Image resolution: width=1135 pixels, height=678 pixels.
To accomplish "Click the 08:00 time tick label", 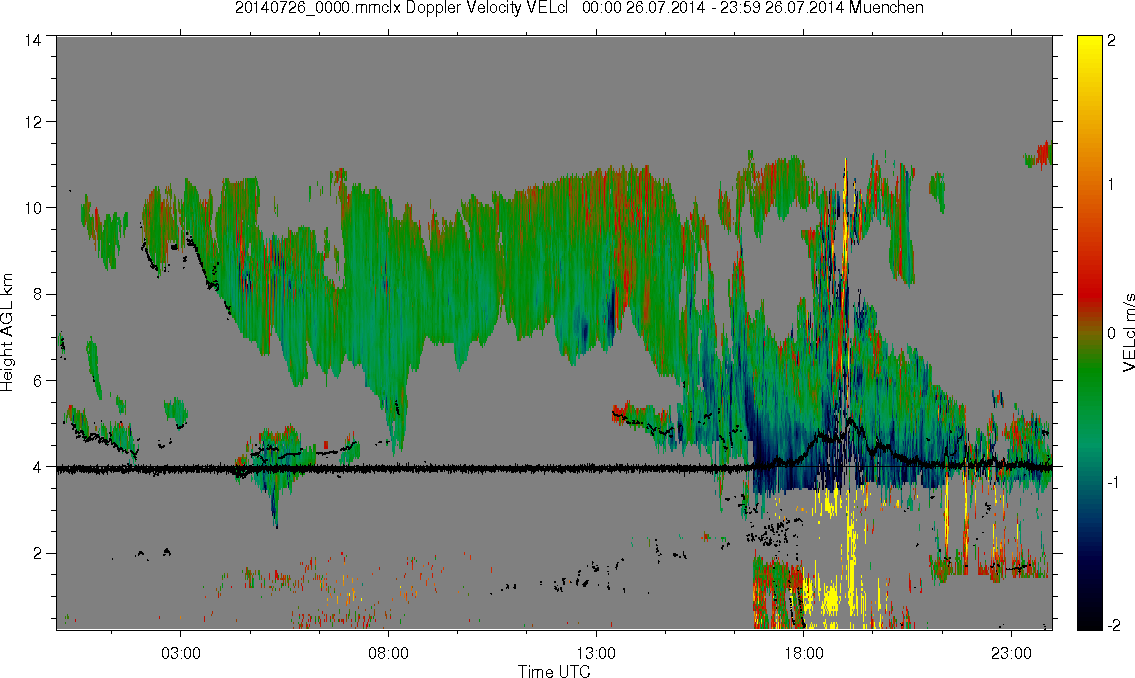I will [x=388, y=653].
